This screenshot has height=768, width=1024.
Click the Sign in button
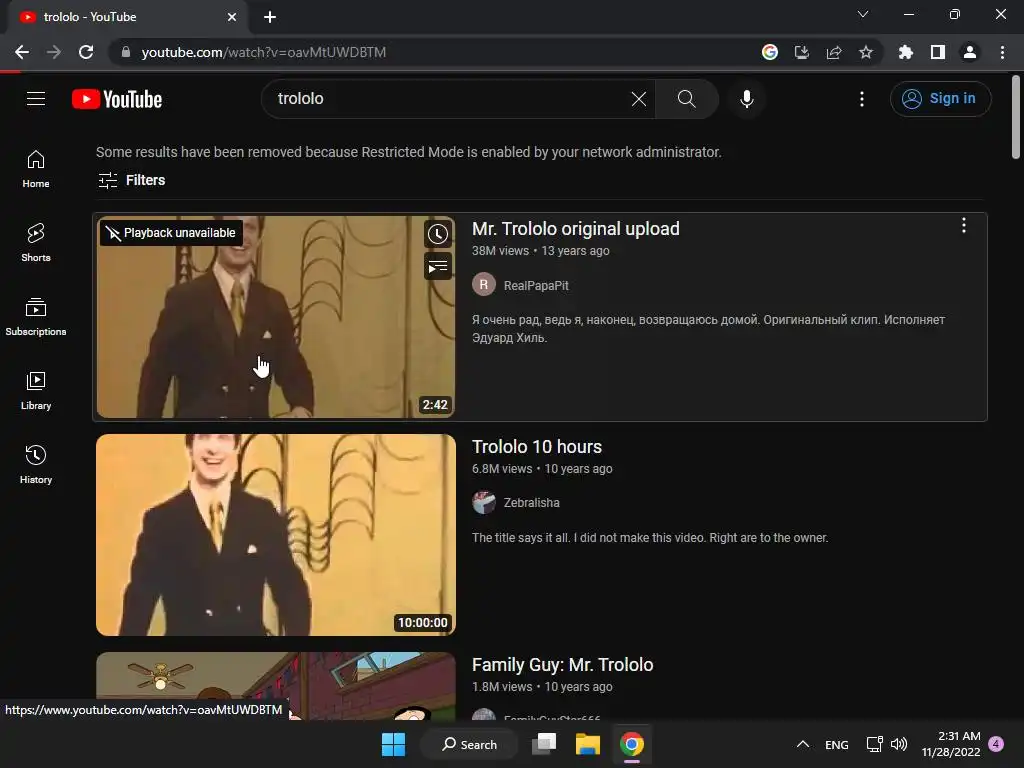940,99
